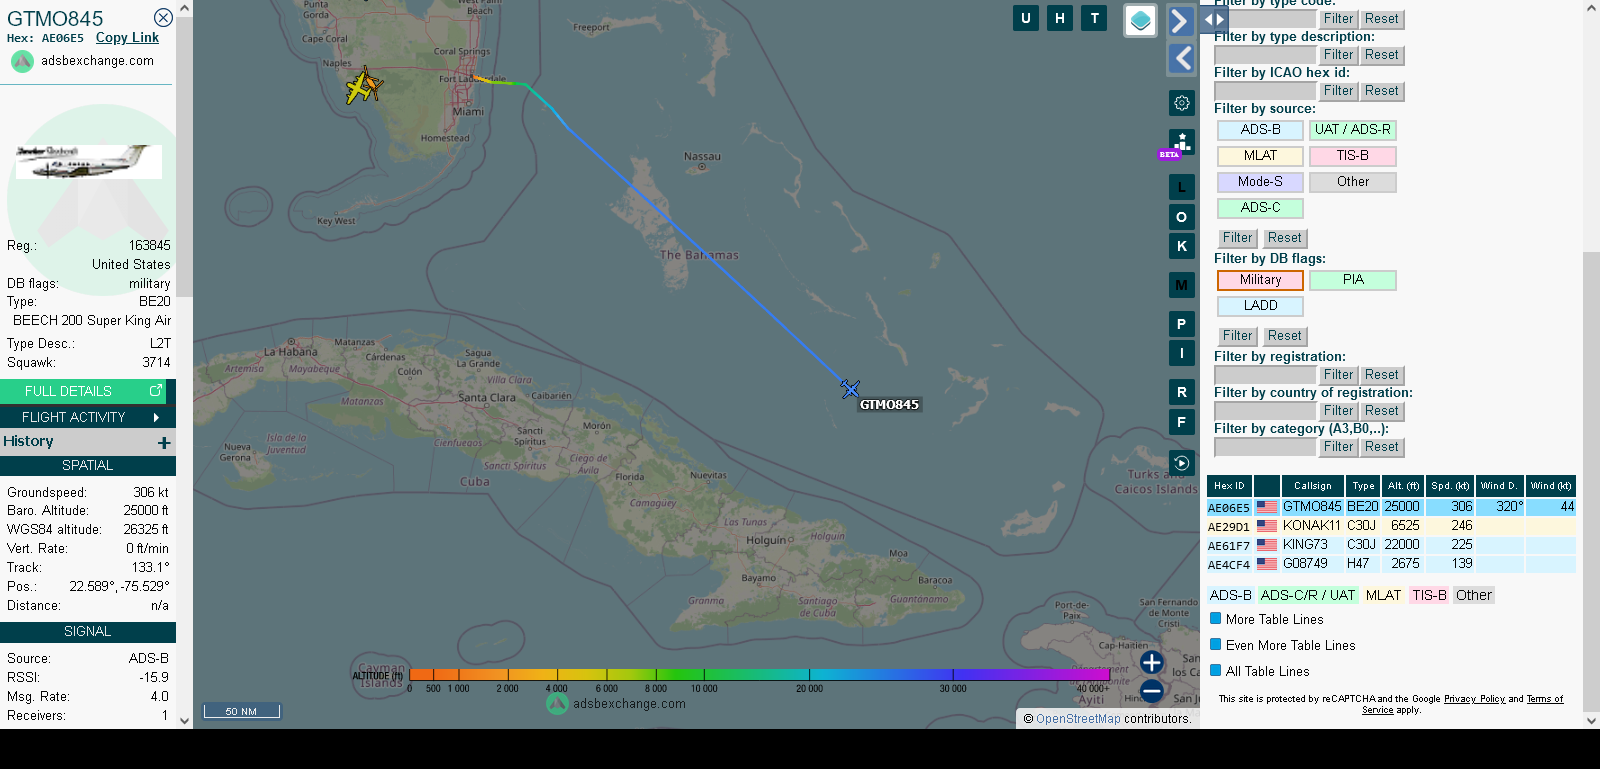Click the O map button
Image resolution: width=1600 pixels, height=769 pixels.
(x=1182, y=217)
